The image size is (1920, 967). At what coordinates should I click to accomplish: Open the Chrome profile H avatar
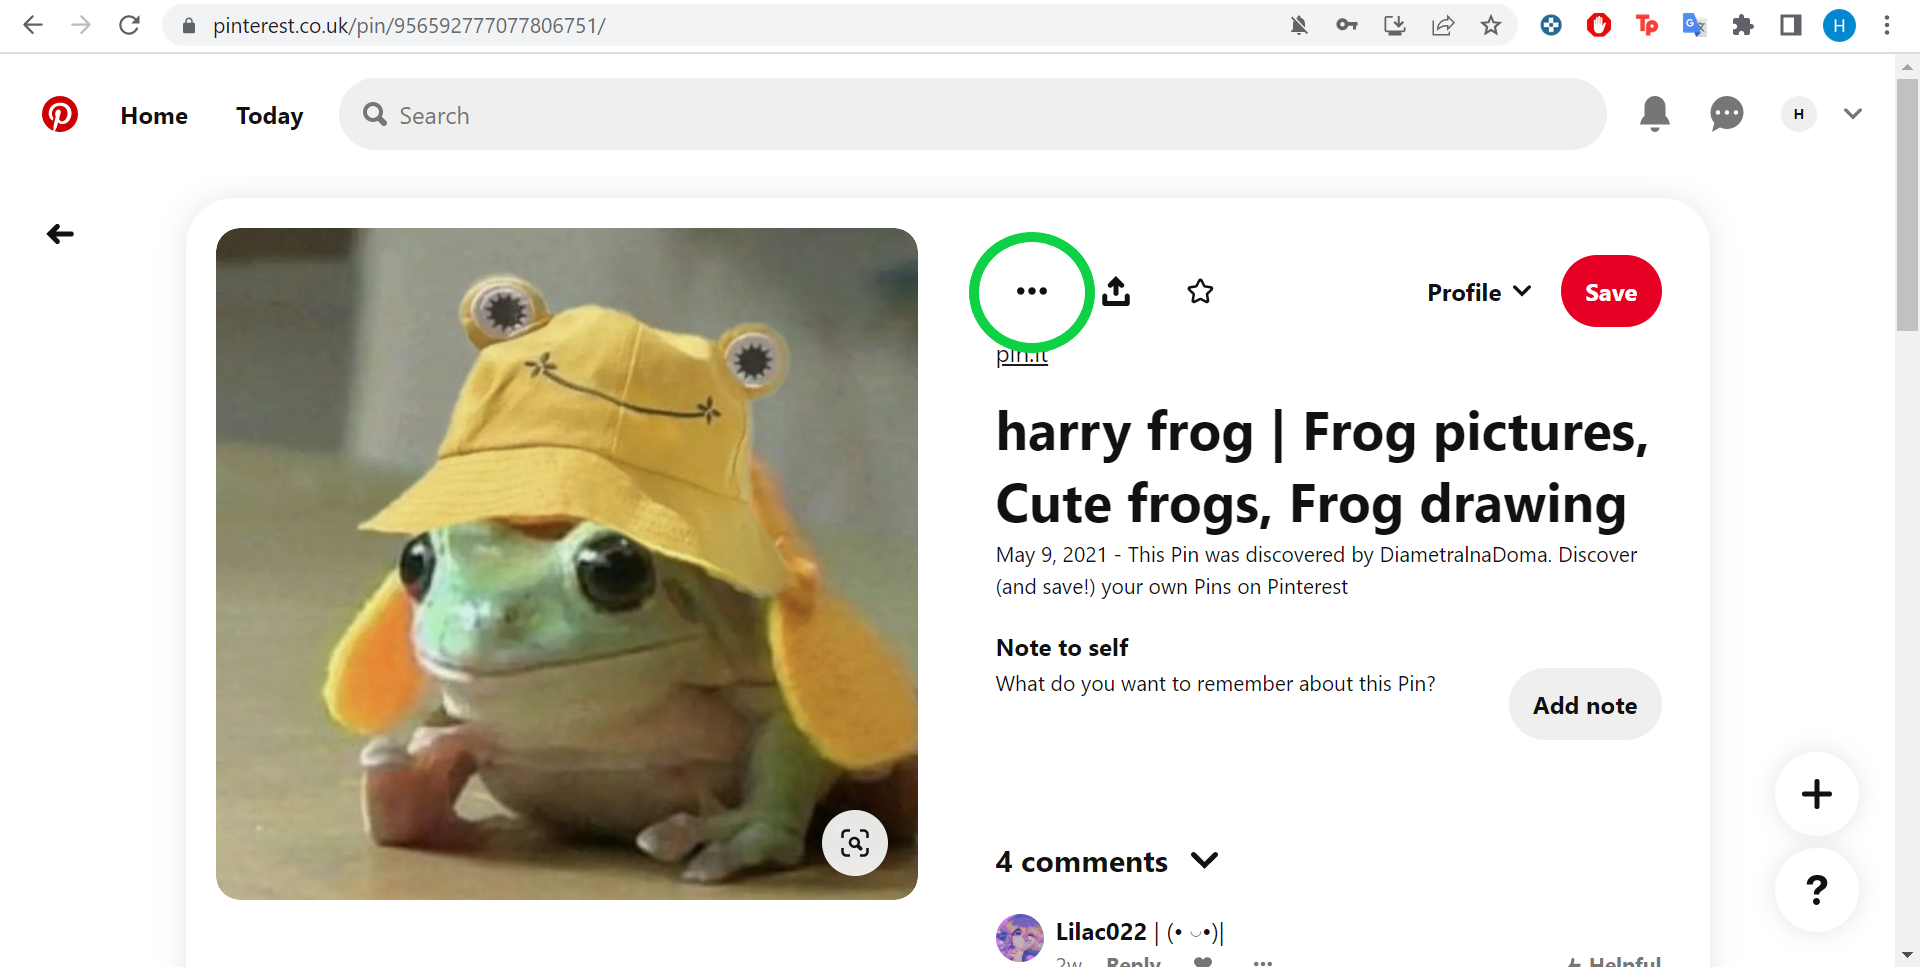(1839, 26)
